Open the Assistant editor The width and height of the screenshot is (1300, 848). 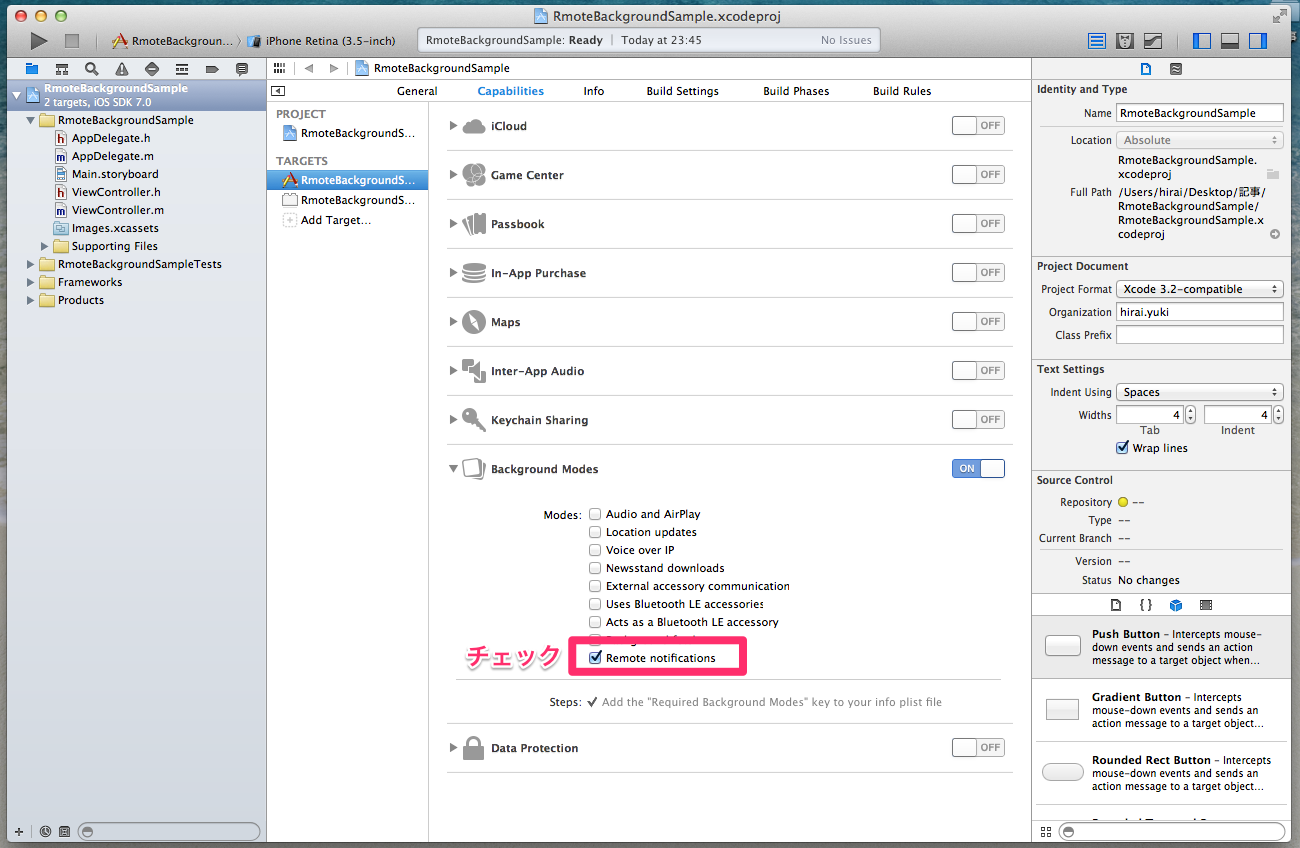[x=1125, y=40]
